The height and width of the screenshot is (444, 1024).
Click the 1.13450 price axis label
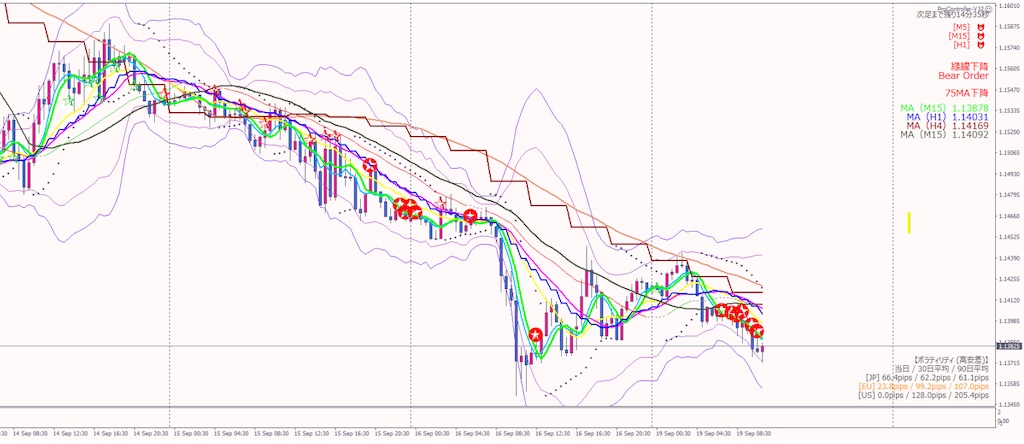coord(1009,405)
